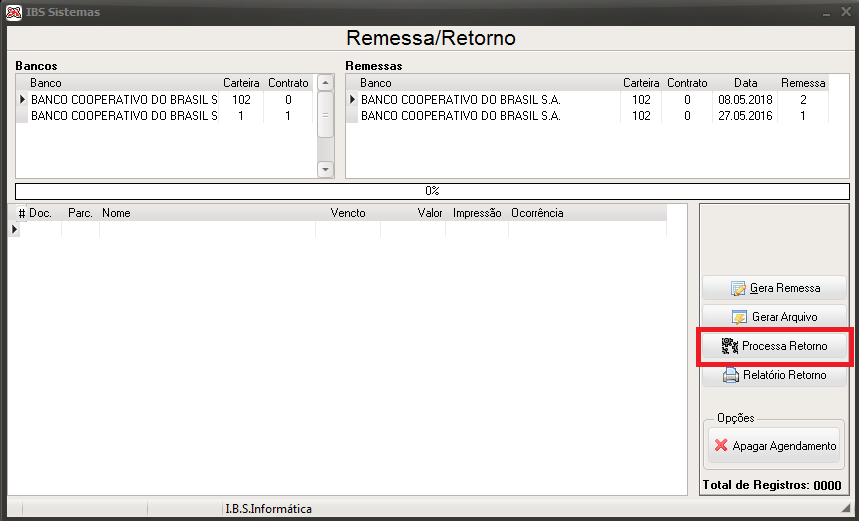Click the empty first row's Nome cell
Viewport: 859px width, 521px height.
pos(208,229)
